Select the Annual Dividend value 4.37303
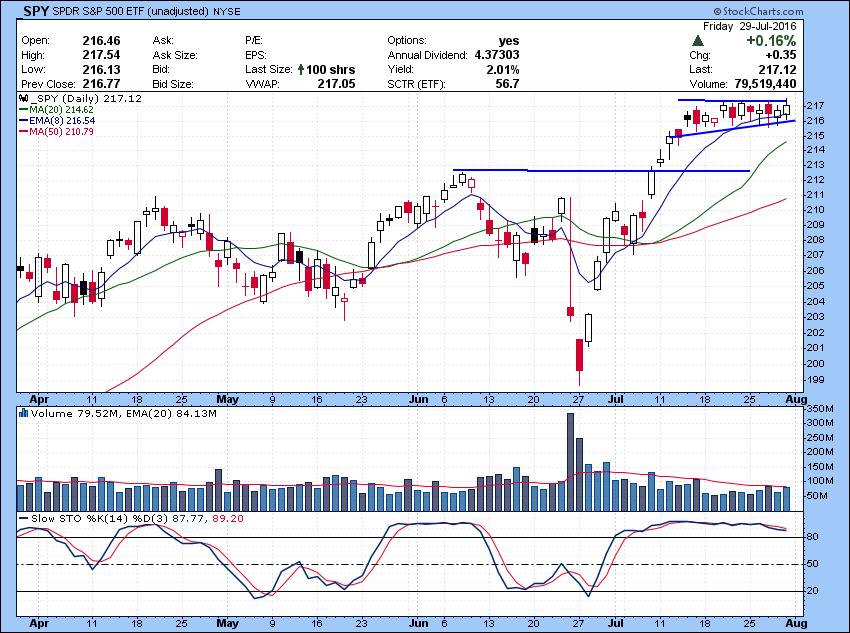This screenshot has width=850, height=633. tap(497, 55)
